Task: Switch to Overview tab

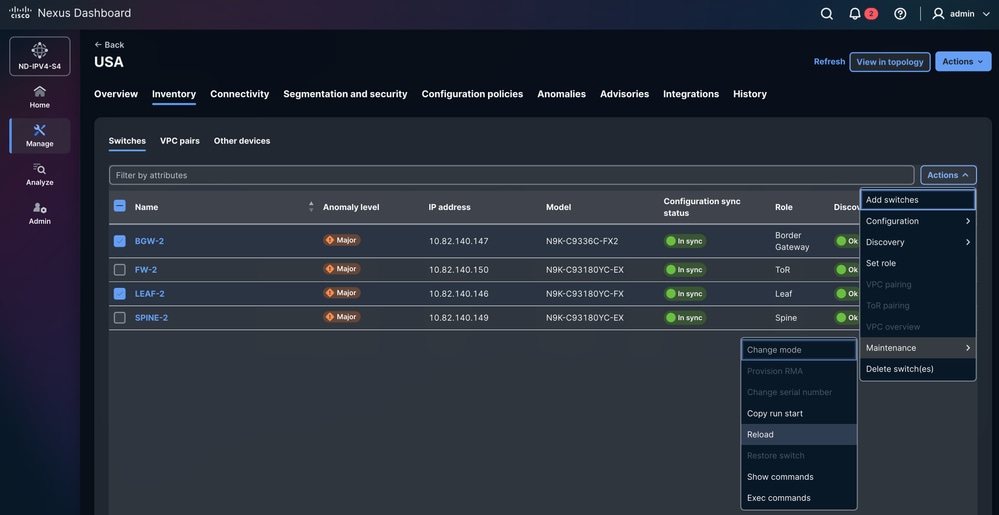Action: 116,94
